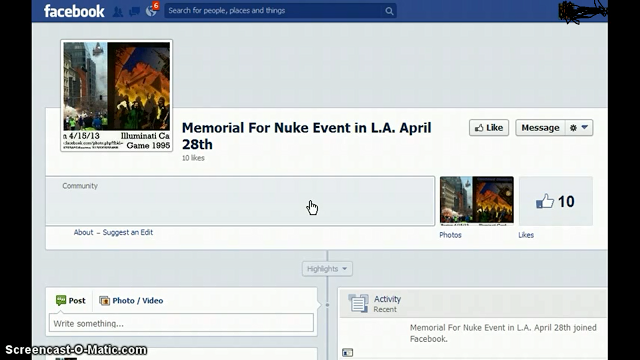This screenshot has width=640, height=360.
Task: Expand the Highlights dropdown
Action: 327,269
